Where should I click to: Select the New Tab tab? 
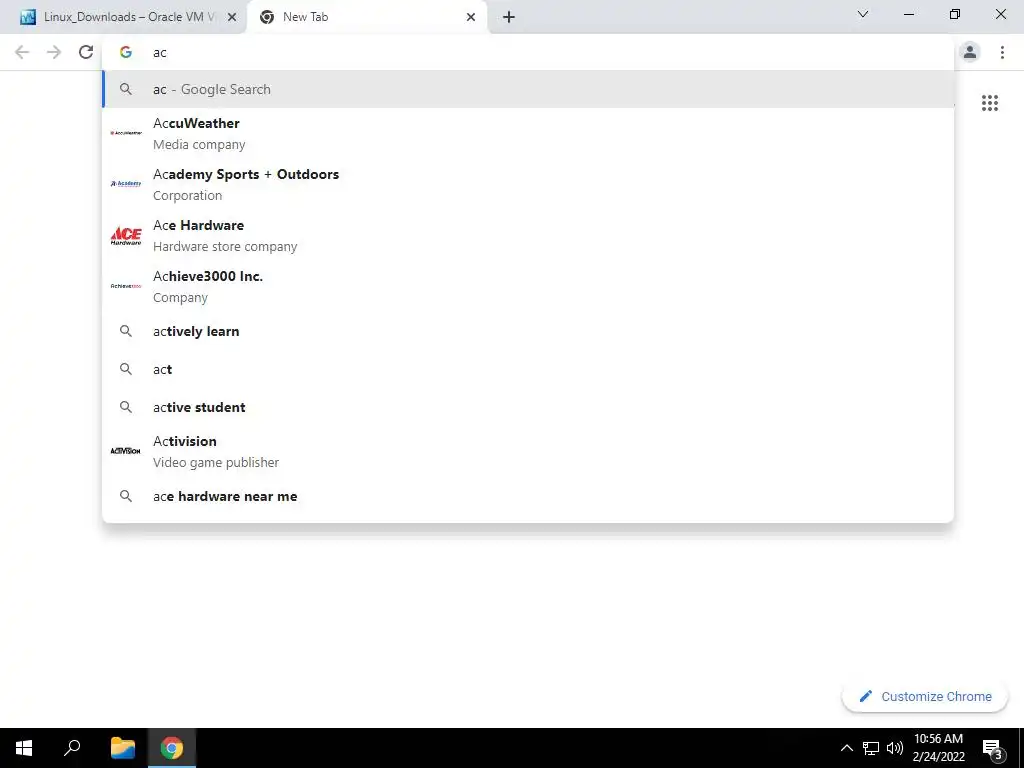click(x=367, y=17)
